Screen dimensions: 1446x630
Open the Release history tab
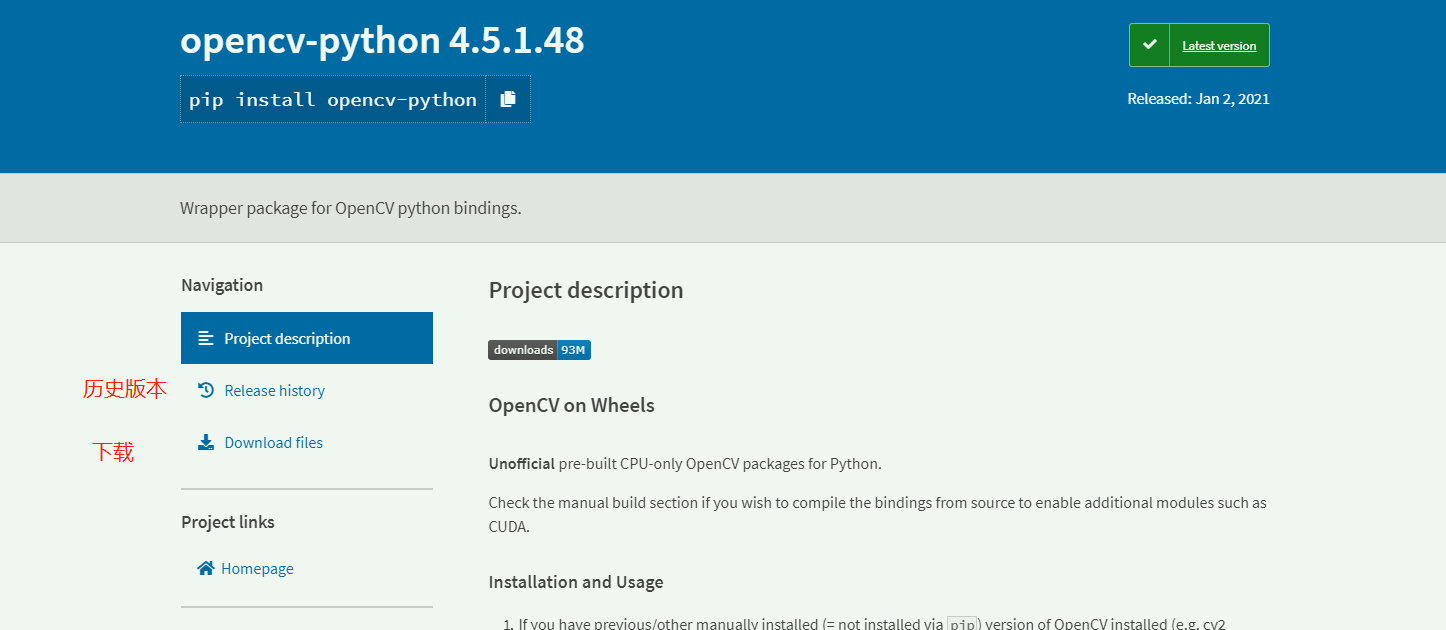(x=307, y=390)
